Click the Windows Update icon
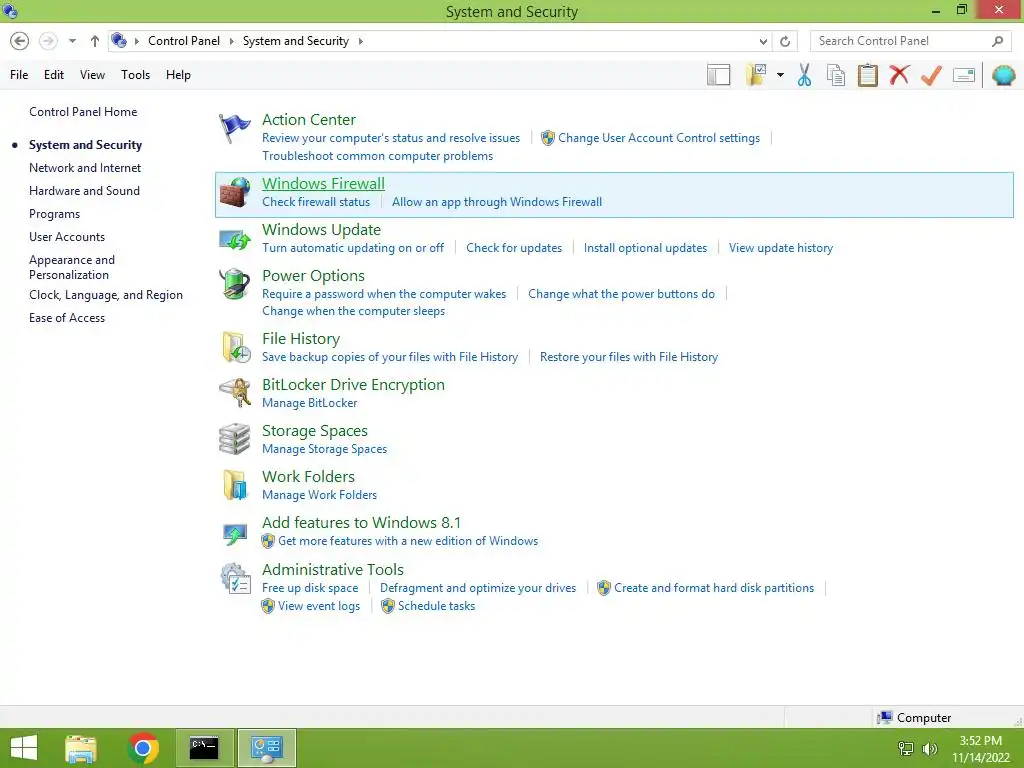The width and height of the screenshot is (1024, 768). point(234,239)
